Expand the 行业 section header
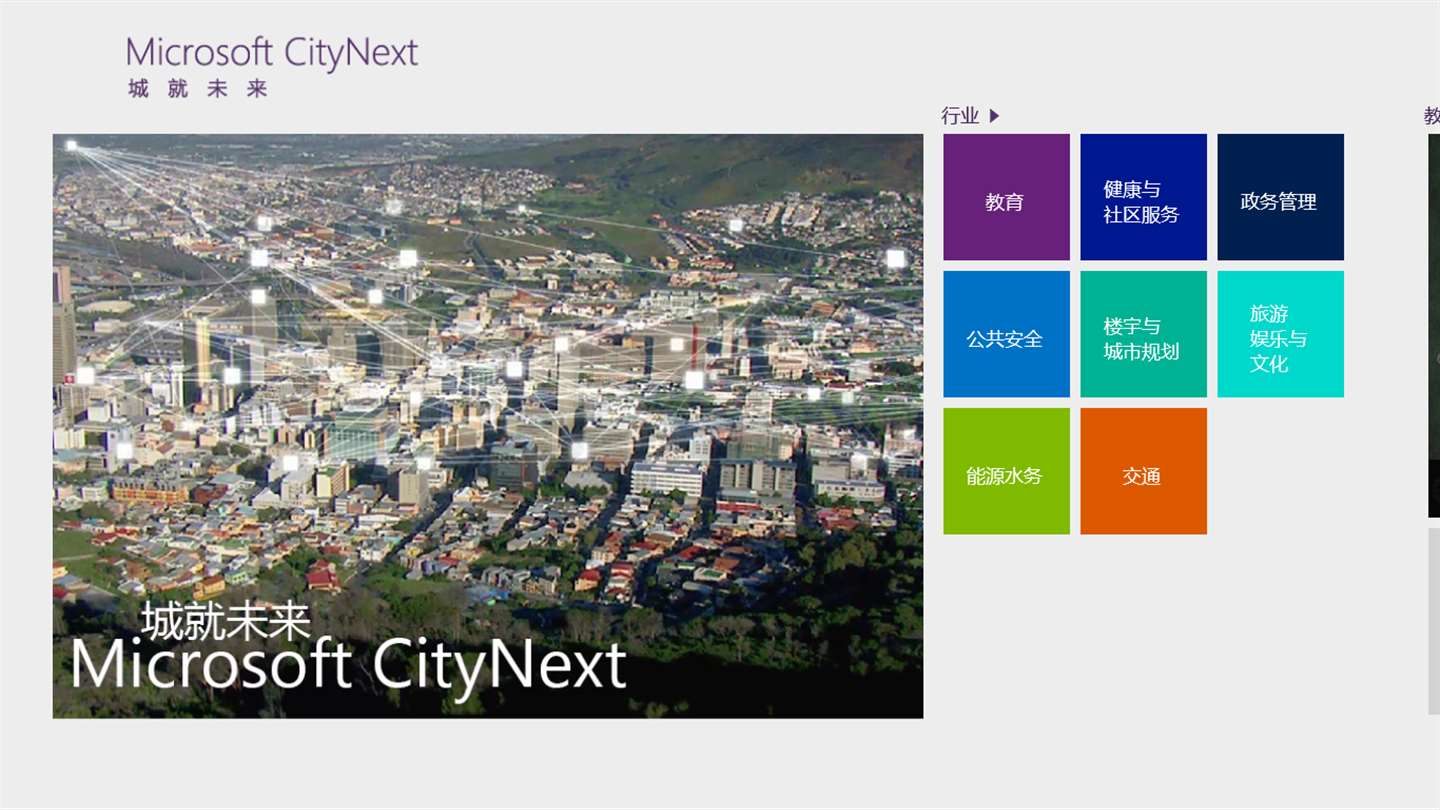Image resolution: width=1440 pixels, height=810 pixels. [970, 116]
